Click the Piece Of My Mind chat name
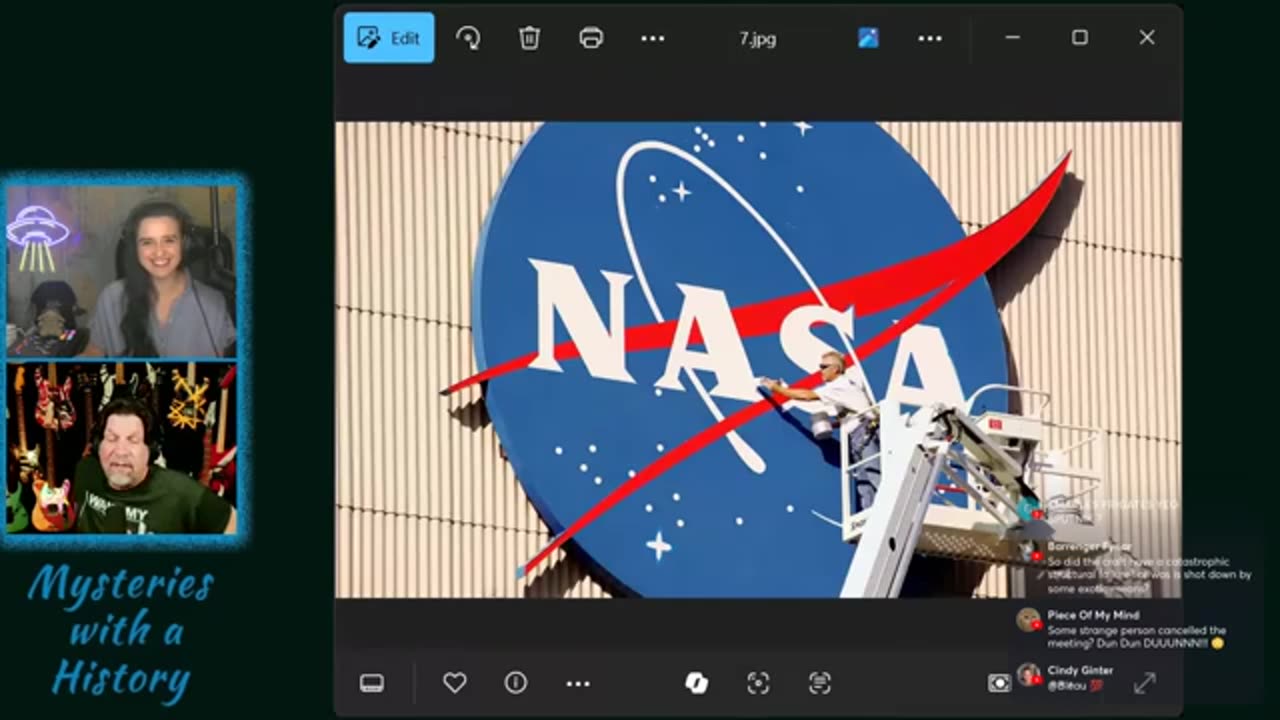The image size is (1280, 720). click(1093, 615)
